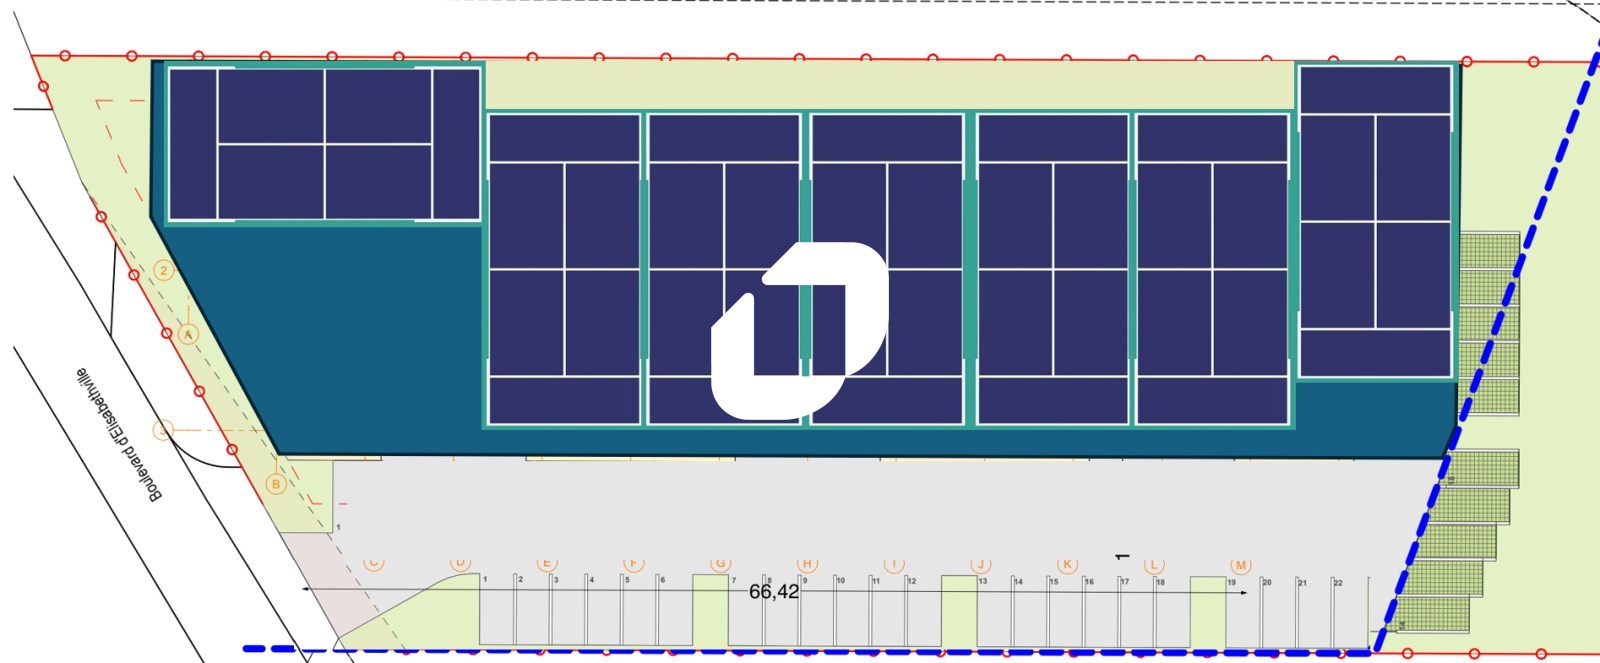The width and height of the screenshot is (1600, 663).
Task: Click the white logo in the center
Action: pyautogui.click(x=799, y=329)
